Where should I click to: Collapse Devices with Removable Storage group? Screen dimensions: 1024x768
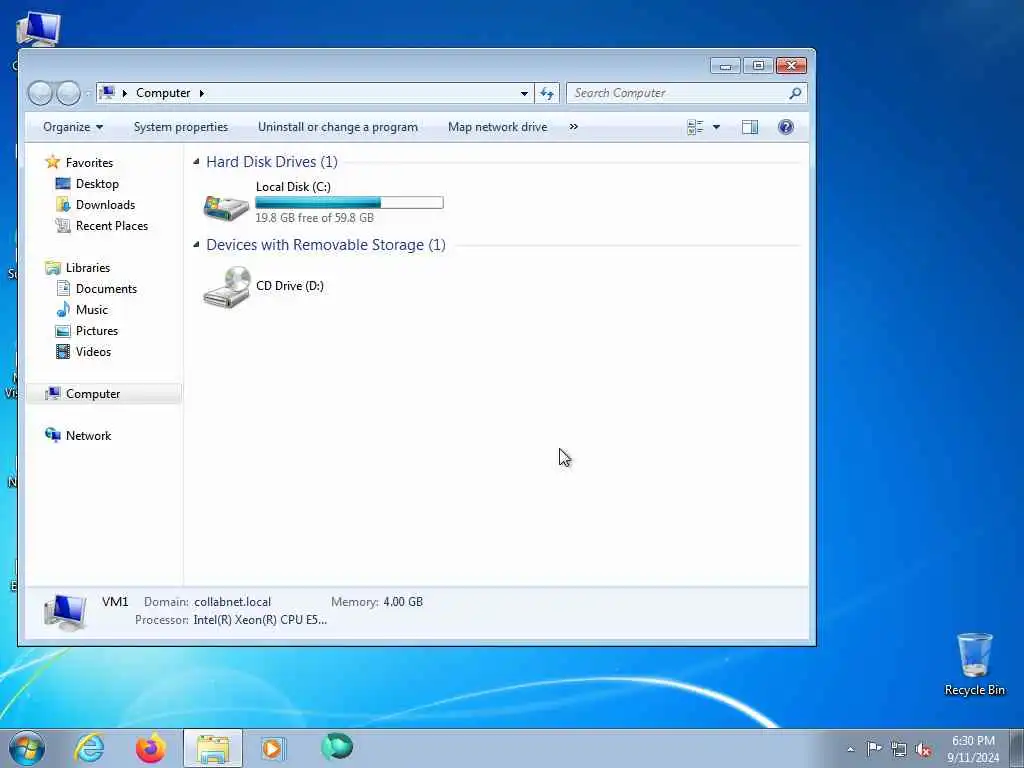click(x=196, y=244)
